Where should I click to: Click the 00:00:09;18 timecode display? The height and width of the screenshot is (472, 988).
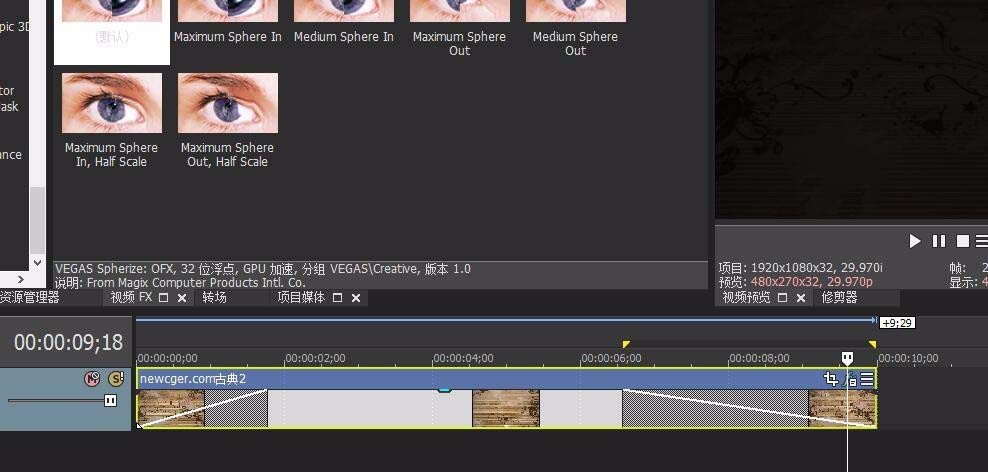click(x=69, y=342)
